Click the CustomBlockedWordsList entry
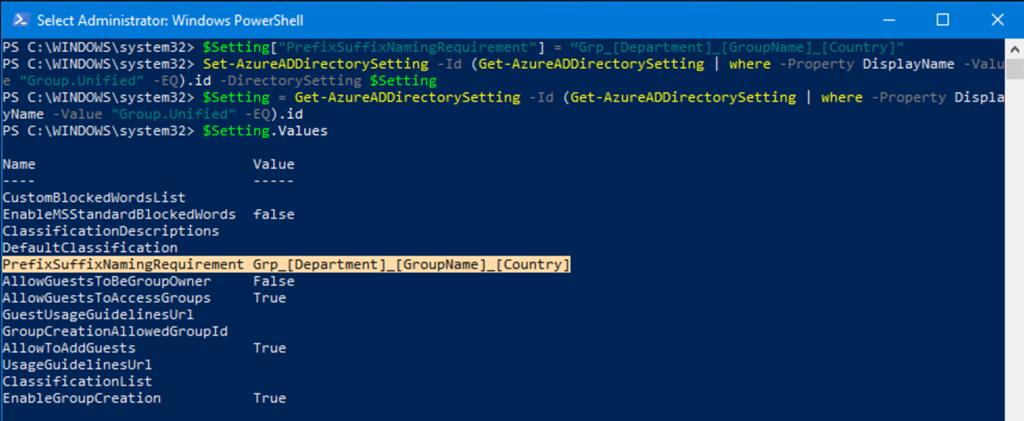The width and height of the screenshot is (1024, 421). click(x=93, y=197)
